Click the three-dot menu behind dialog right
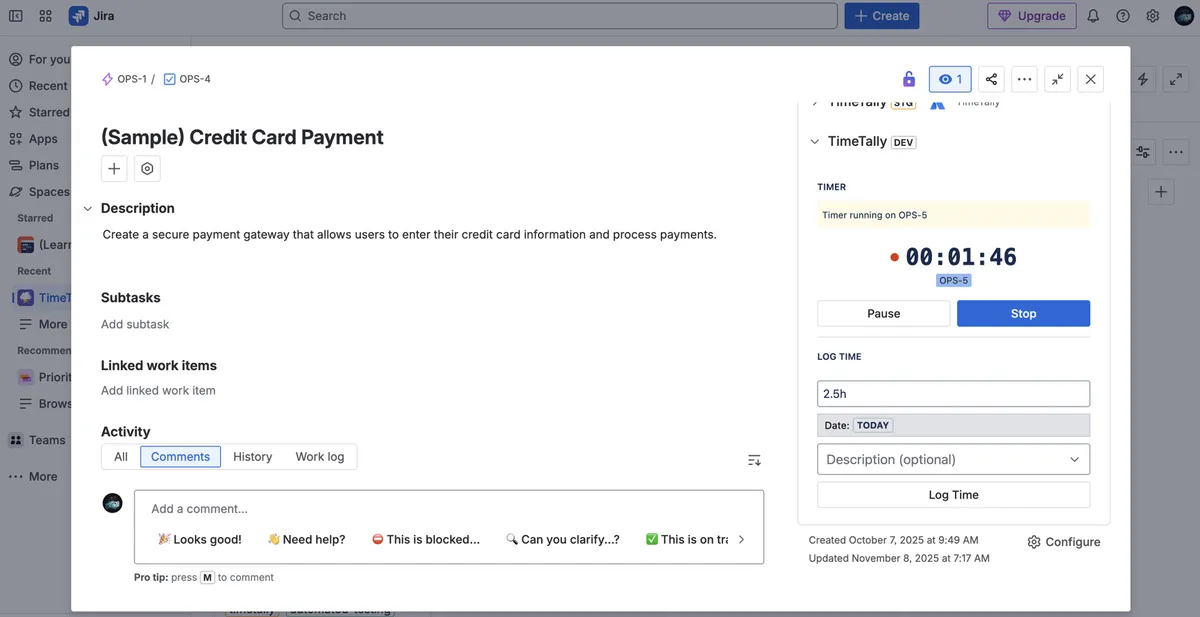Screen dimensions: 1200x617 pyautogui.click(x=1176, y=153)
